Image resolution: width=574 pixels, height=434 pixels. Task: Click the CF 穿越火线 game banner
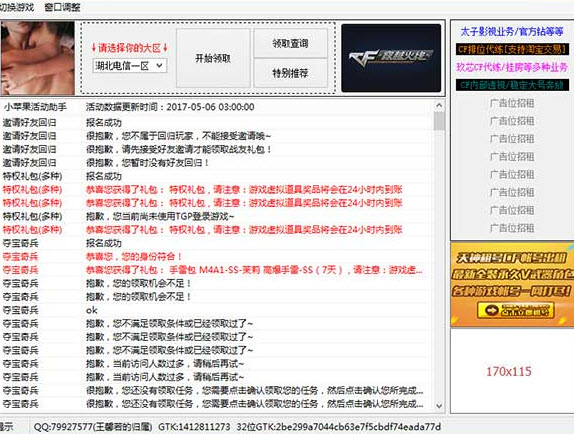(x=391, y=58)
